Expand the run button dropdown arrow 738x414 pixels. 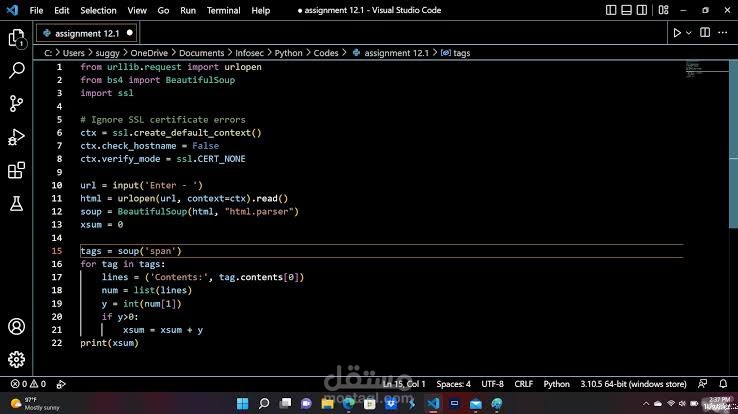[689, 33]
